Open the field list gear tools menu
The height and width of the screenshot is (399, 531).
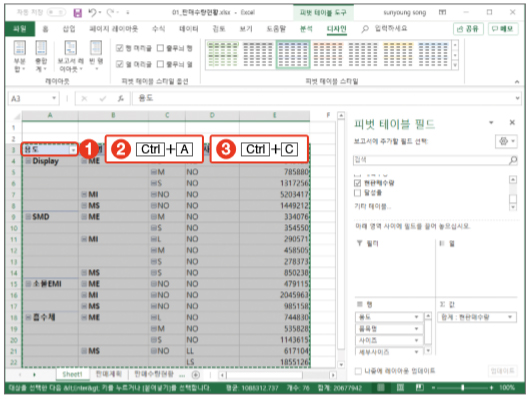[x=506, y=141]
